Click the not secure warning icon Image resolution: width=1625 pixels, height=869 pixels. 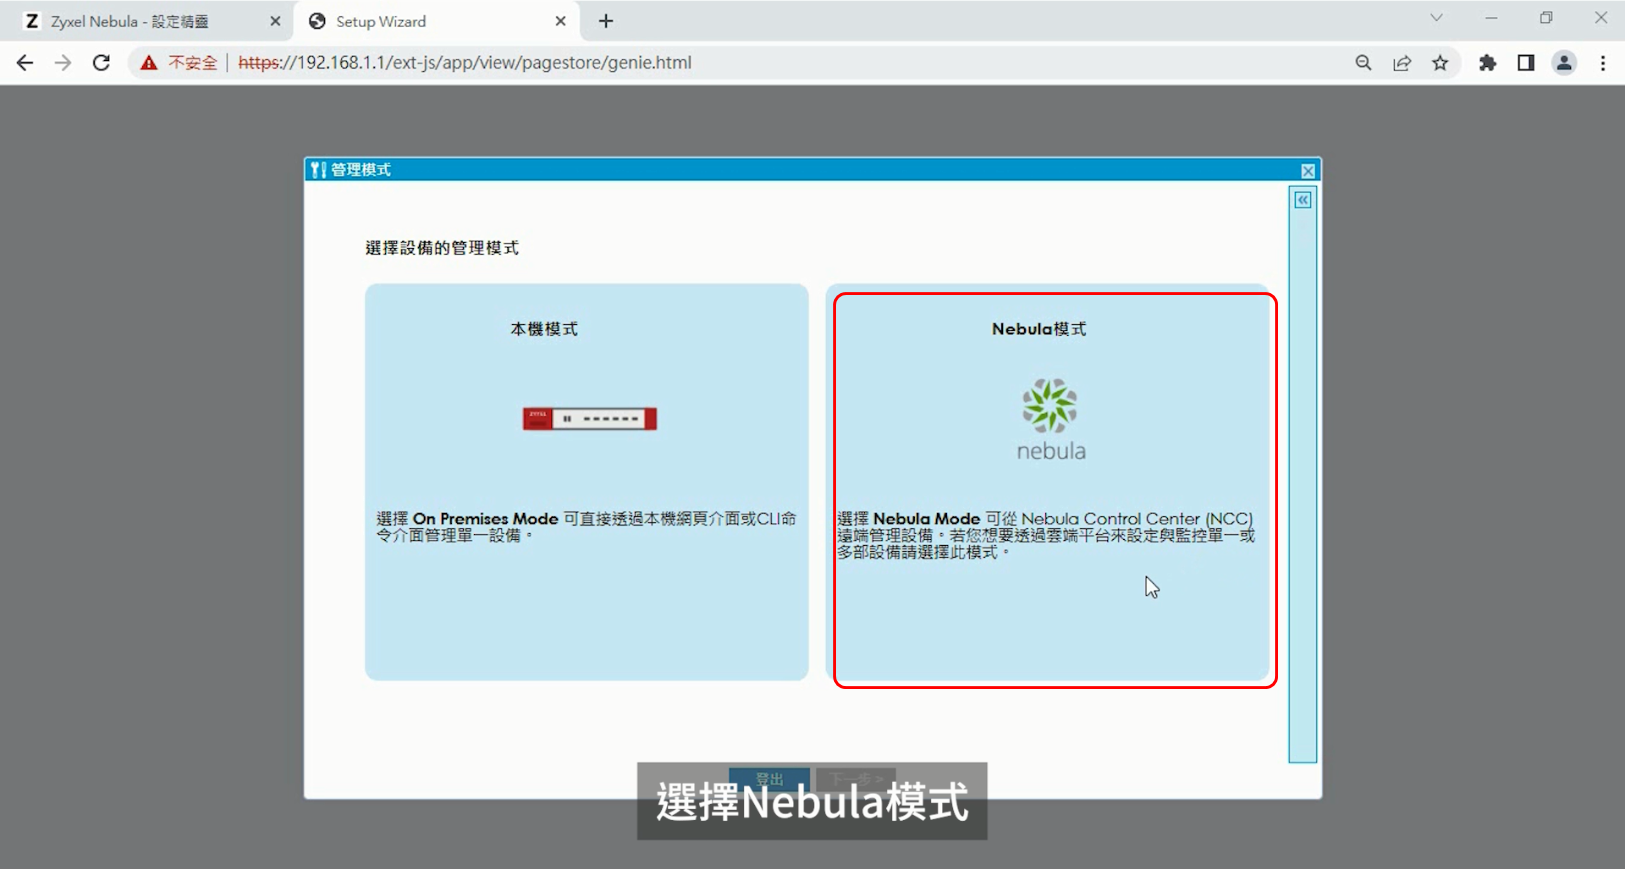click(149, 63)
